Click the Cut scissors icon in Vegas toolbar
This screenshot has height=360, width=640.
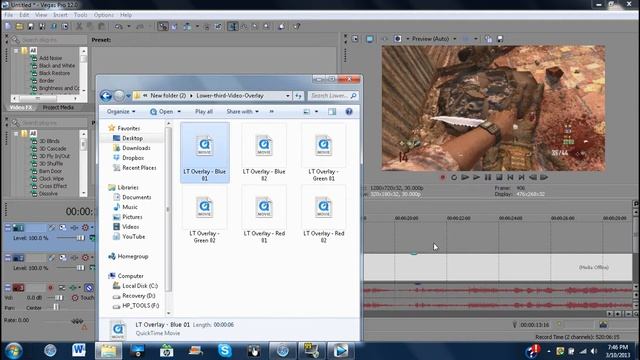tap(79, 27)
